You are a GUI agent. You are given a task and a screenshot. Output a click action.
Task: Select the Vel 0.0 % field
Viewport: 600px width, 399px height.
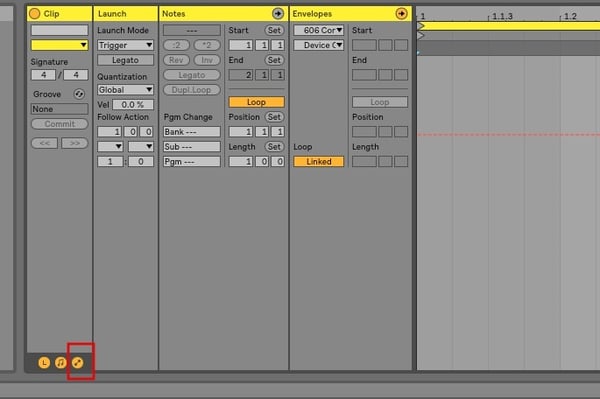(133, 104)
